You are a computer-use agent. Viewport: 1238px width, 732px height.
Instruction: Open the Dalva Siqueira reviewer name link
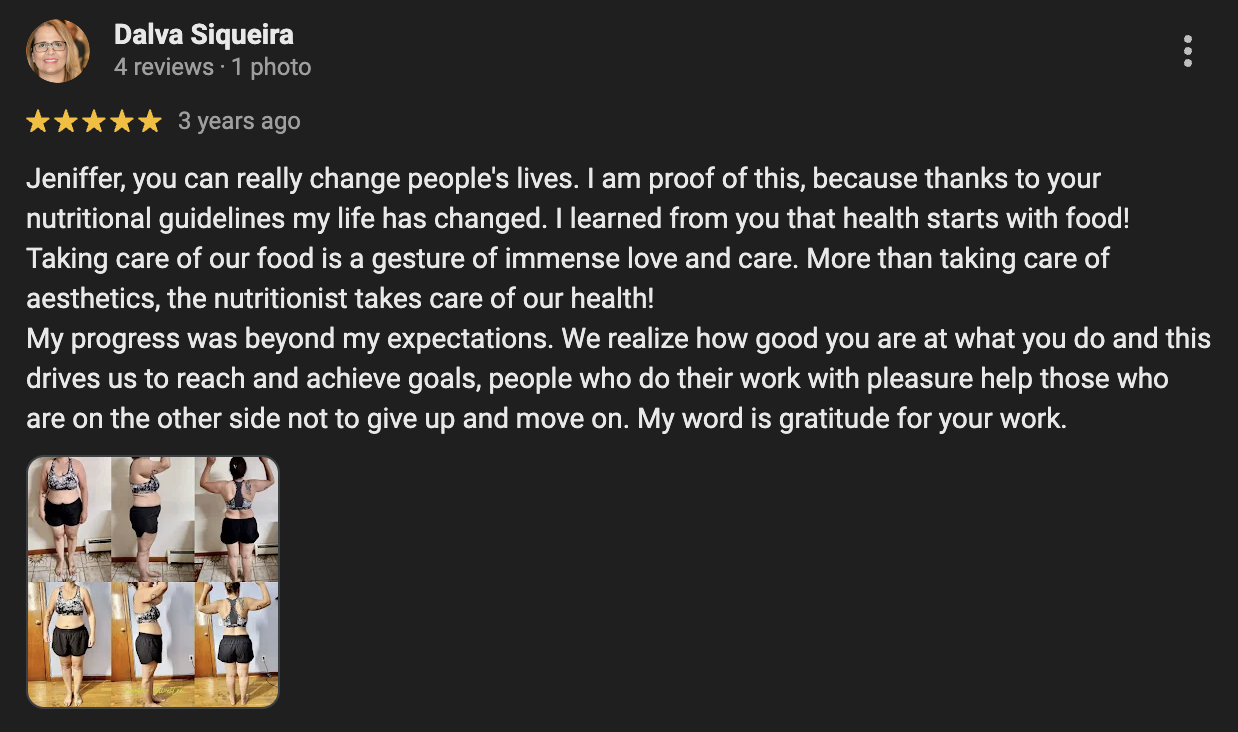204,35
